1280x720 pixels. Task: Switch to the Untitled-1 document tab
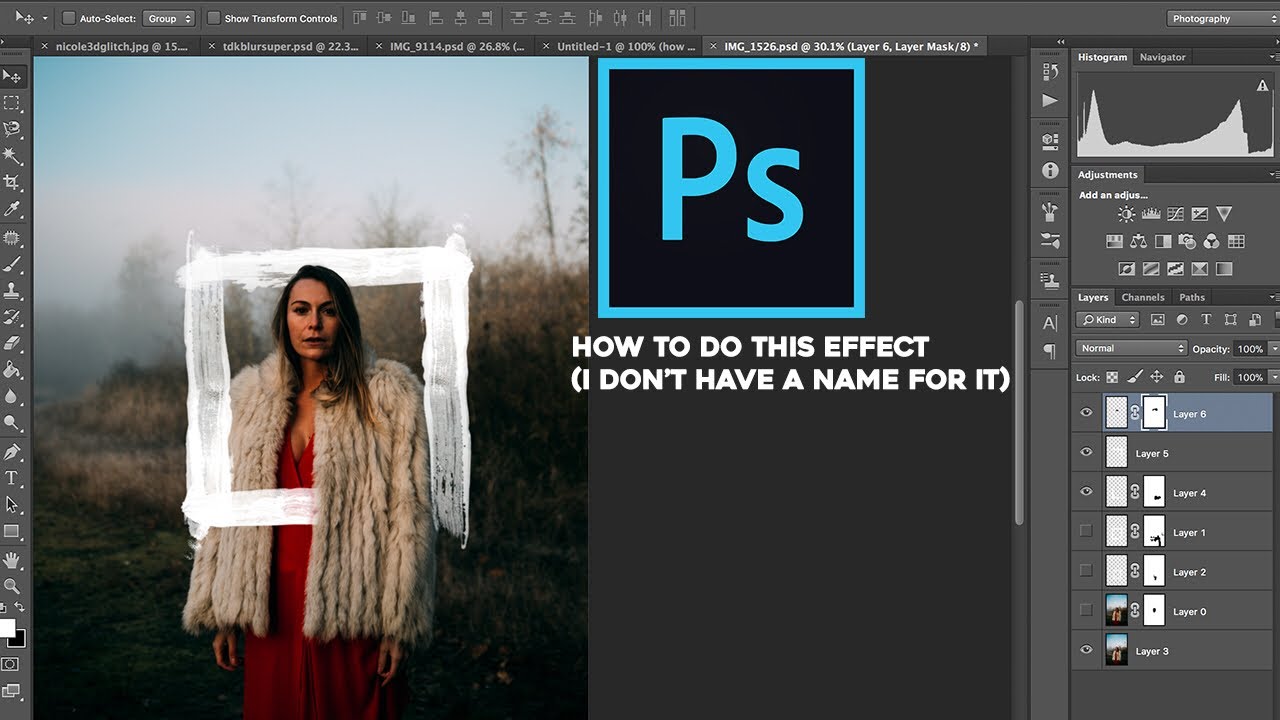tap(621, 46)
